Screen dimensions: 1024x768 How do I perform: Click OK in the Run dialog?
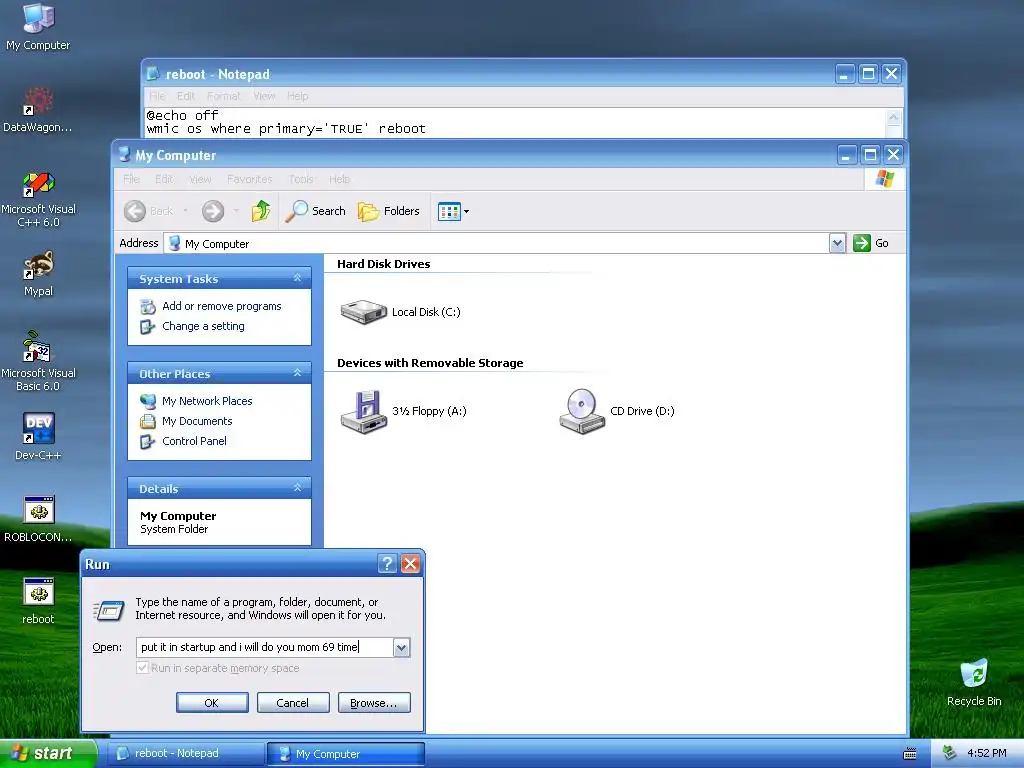tap(212, 703)
